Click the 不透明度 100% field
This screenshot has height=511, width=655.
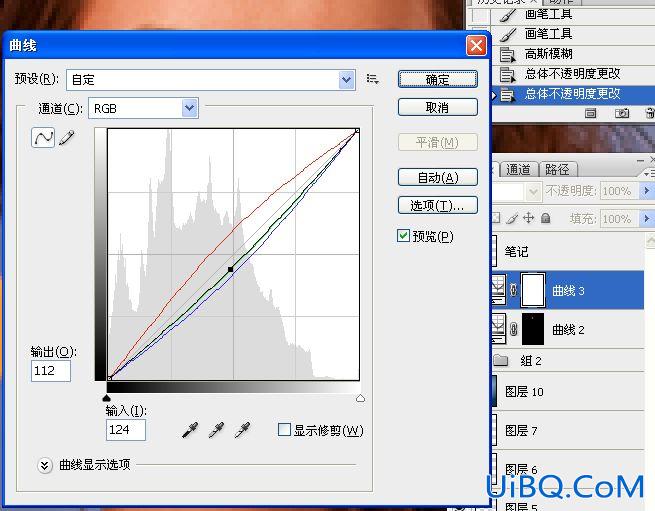pyautogui.click(x=619, y=191)
